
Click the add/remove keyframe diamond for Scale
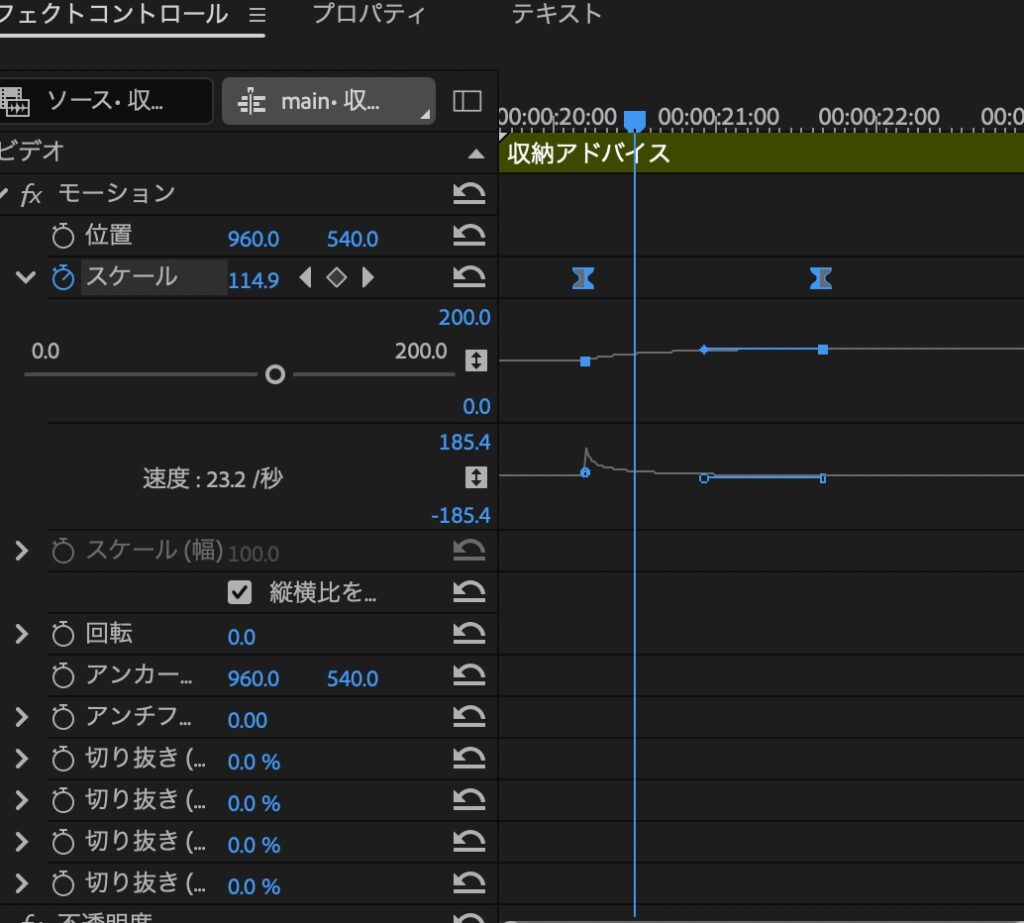click(x=337, y=278)
